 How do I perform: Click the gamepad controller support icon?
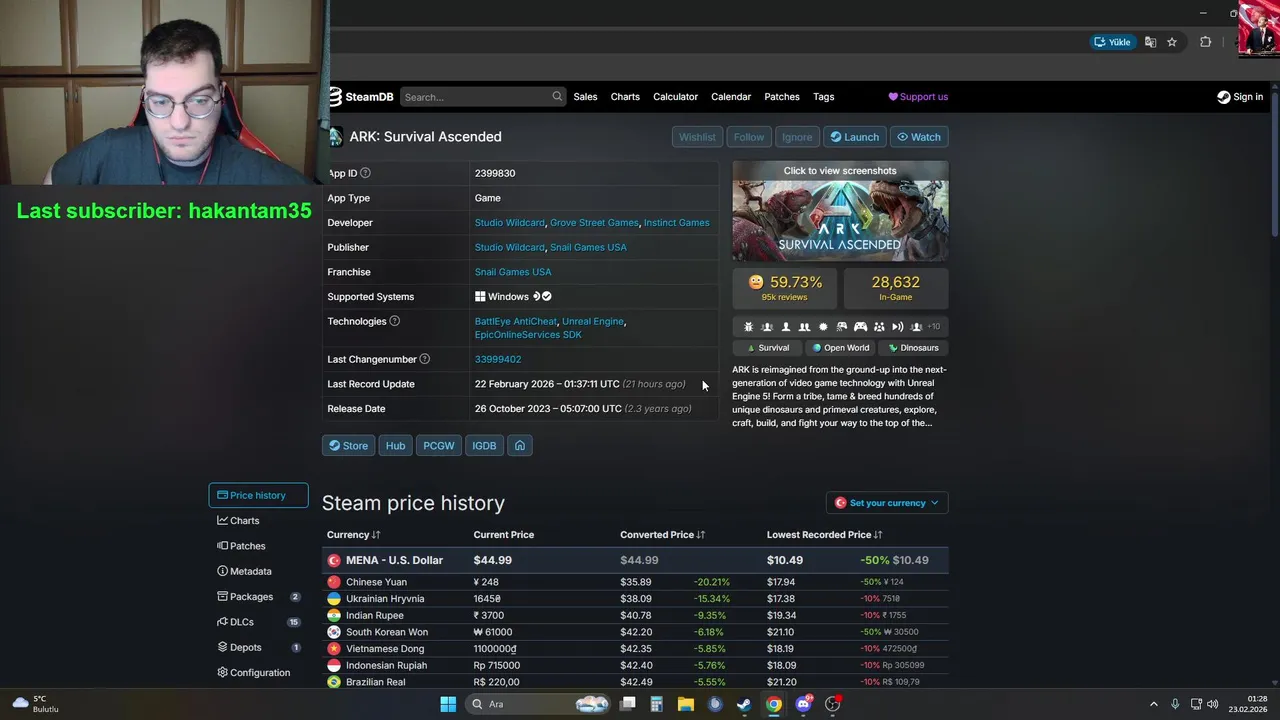pos(860,327)
